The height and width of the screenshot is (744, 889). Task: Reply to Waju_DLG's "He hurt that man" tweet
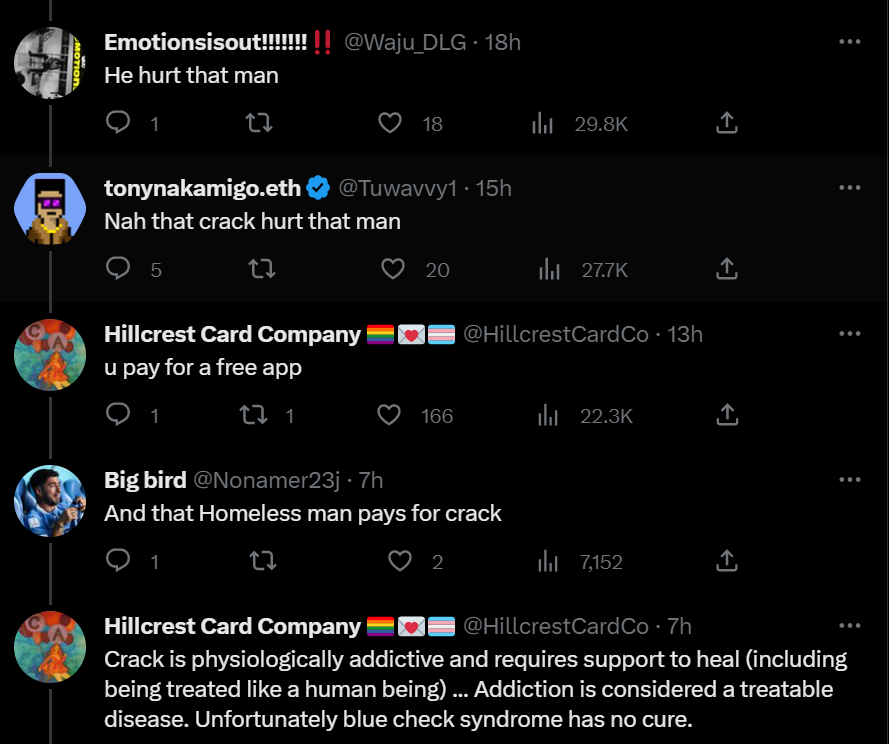(x=118, y=123)
